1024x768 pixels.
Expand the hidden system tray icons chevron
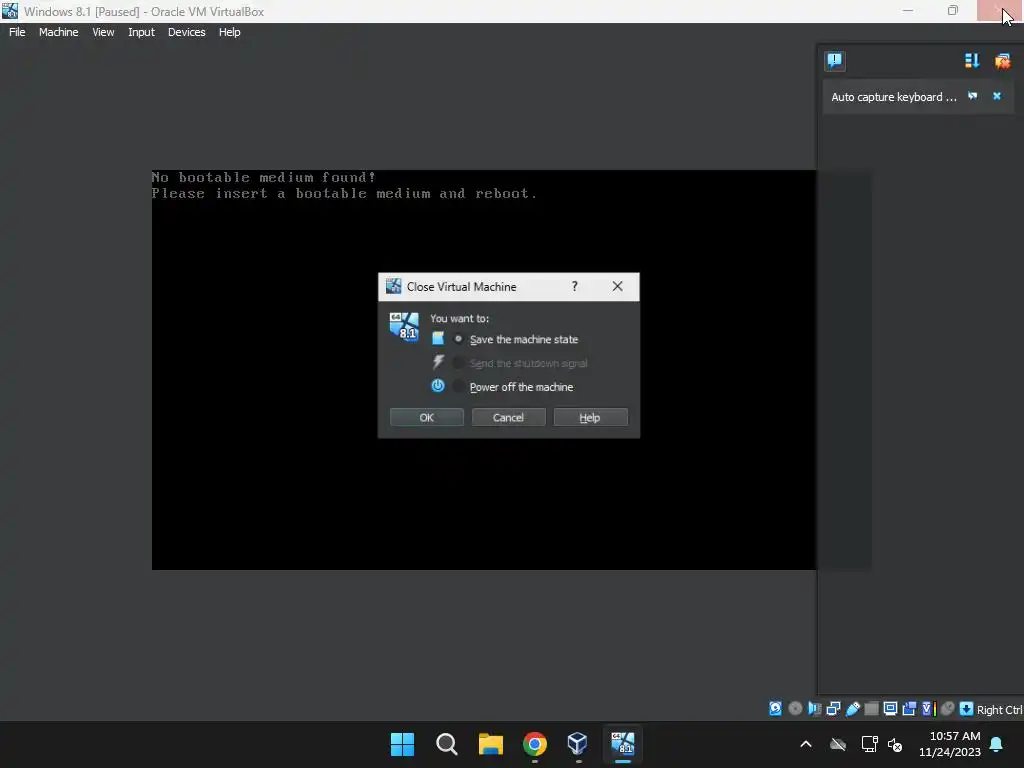806,744
